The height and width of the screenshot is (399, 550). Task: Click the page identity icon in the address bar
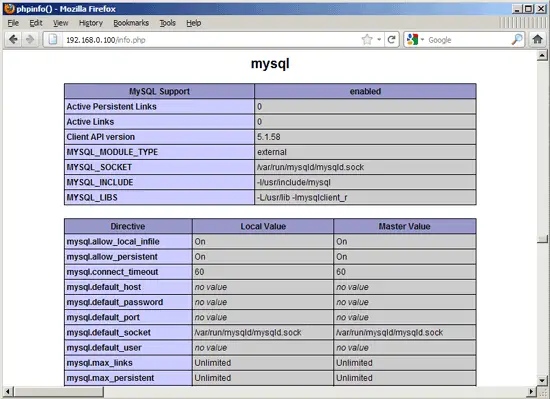pyautogui.click(x=53, y=39)
